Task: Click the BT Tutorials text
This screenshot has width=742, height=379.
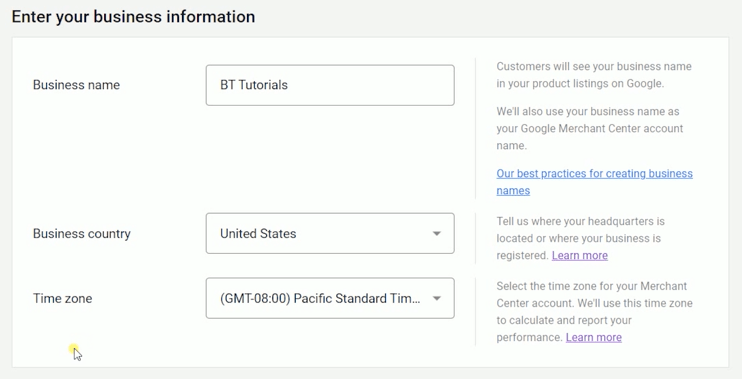Action: point(254,85)
